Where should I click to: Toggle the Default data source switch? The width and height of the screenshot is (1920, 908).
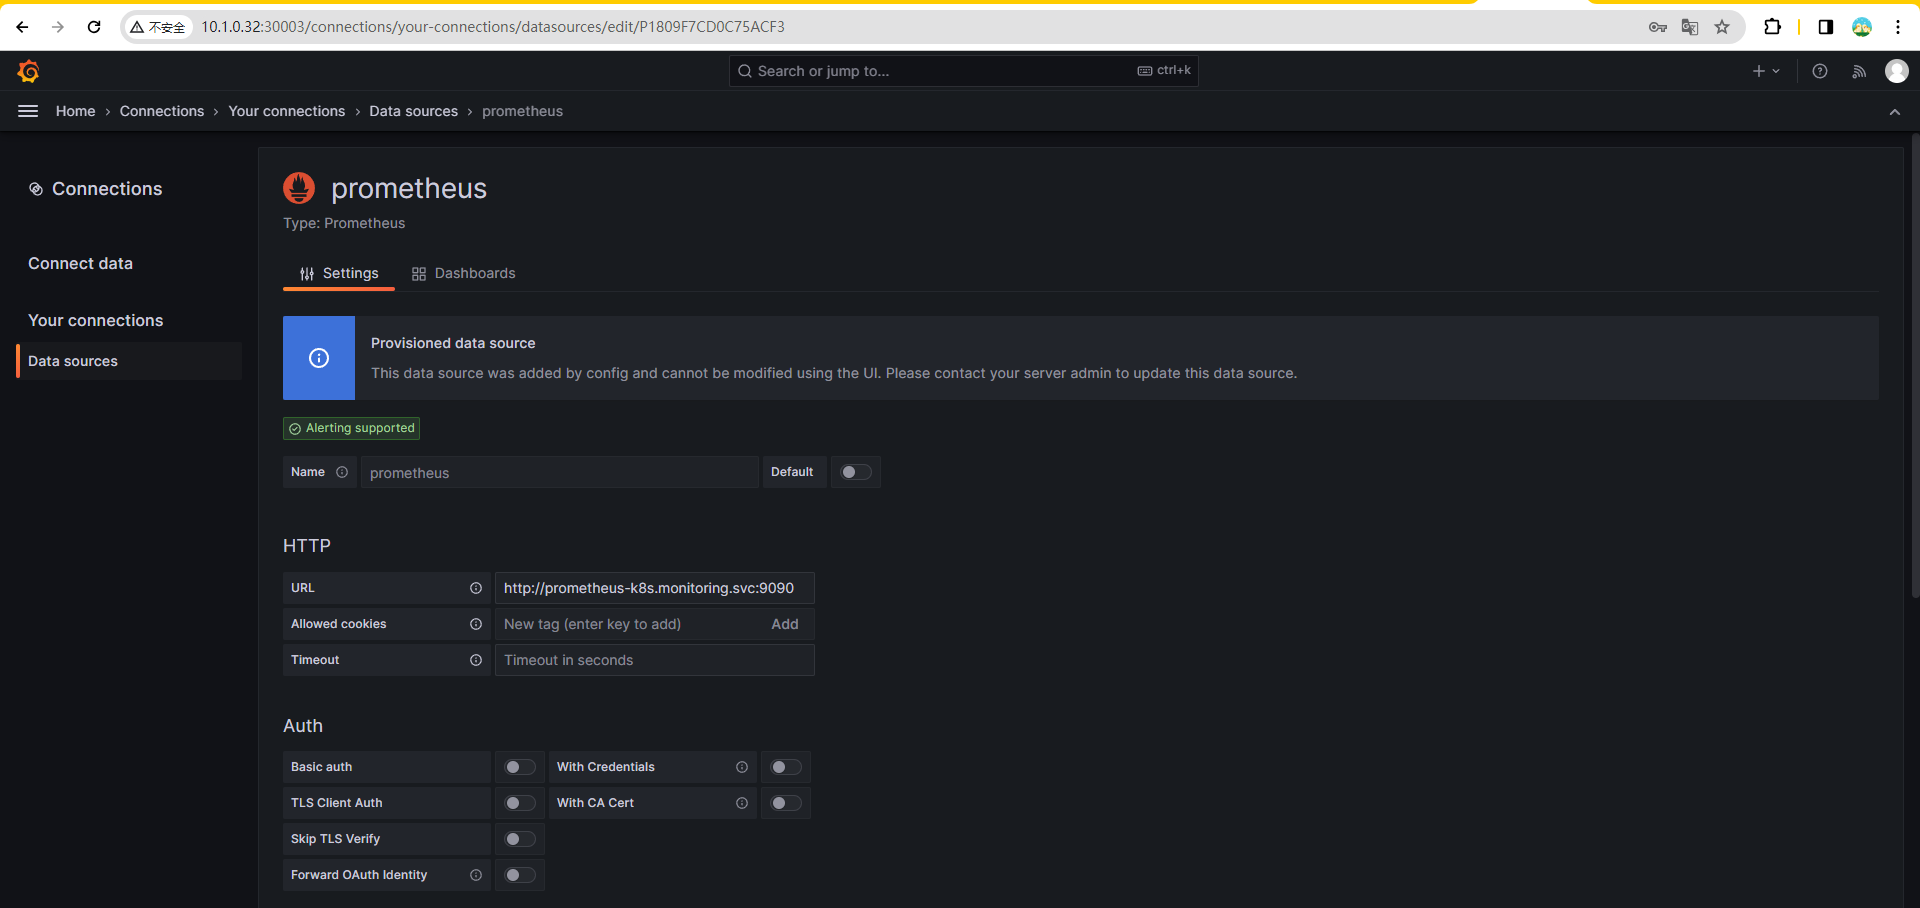856,472
